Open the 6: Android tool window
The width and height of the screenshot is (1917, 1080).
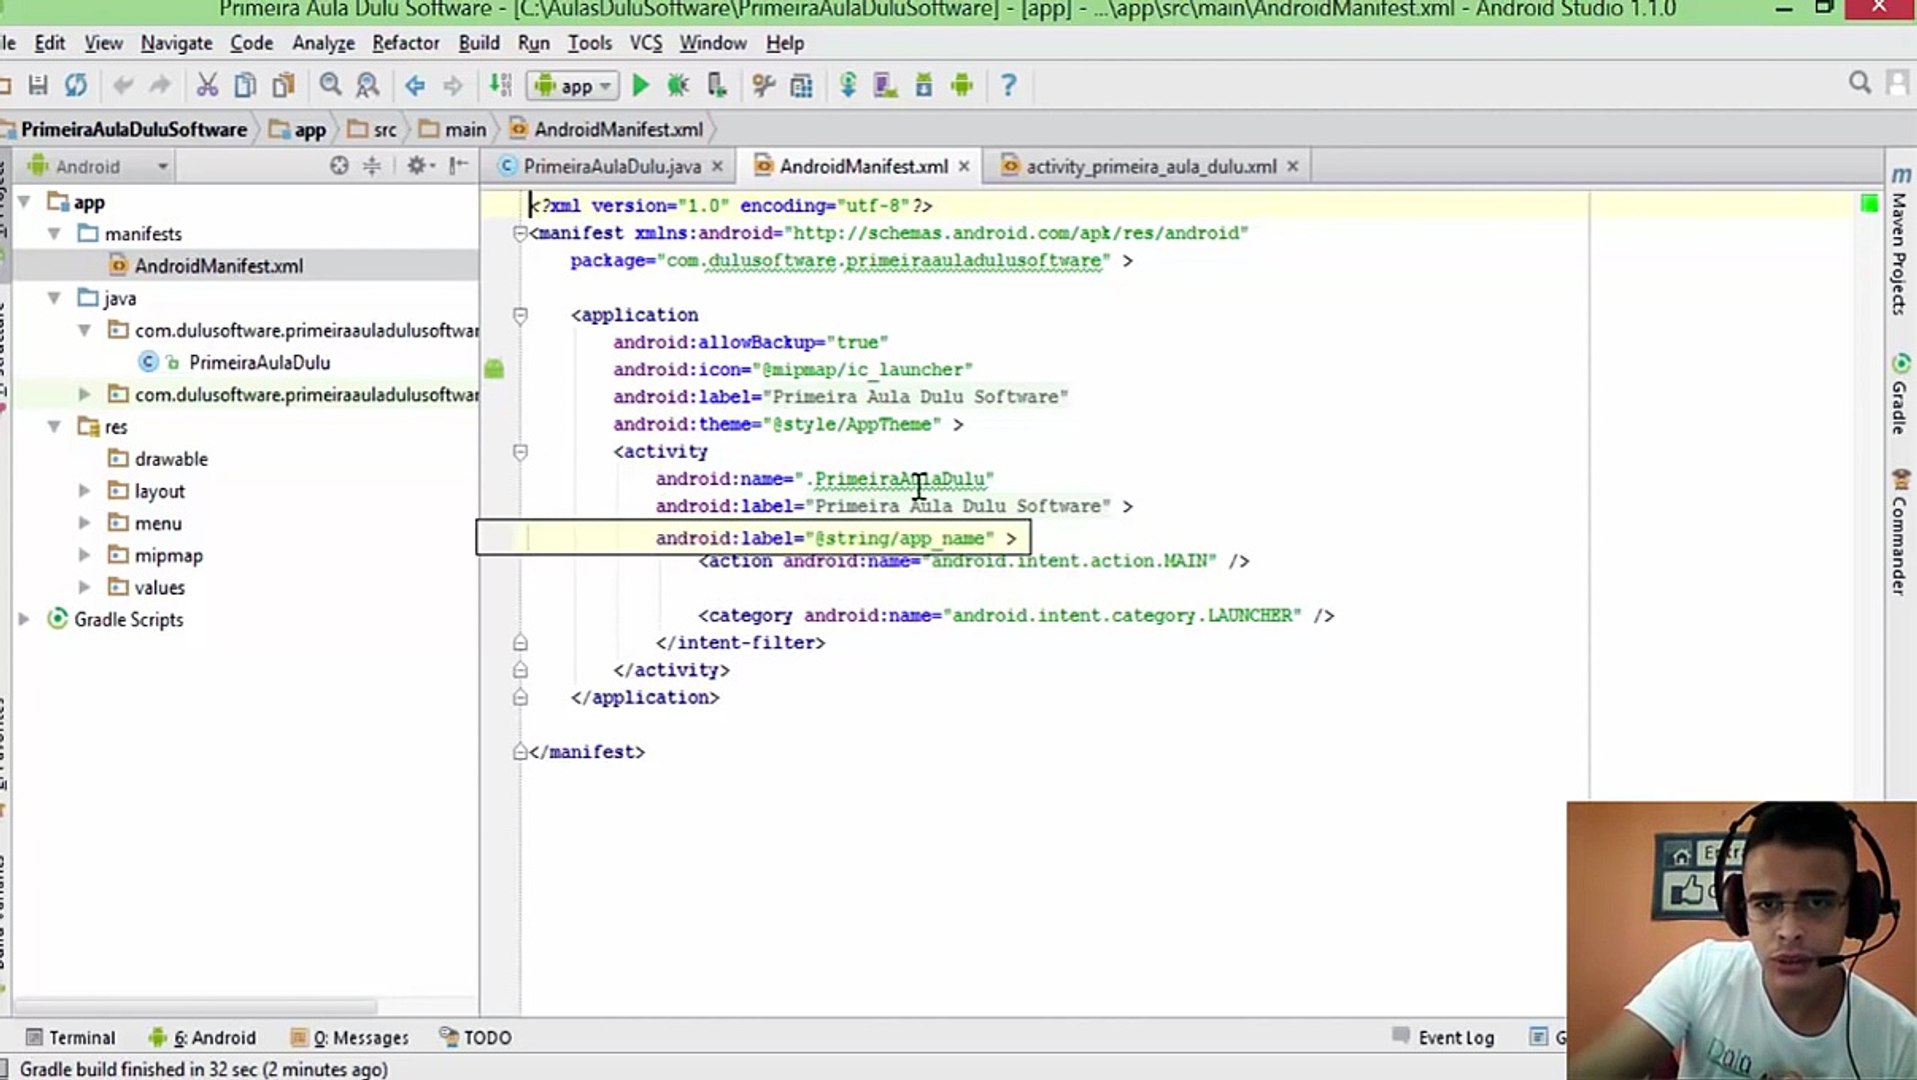click(x=203, y=1038)
